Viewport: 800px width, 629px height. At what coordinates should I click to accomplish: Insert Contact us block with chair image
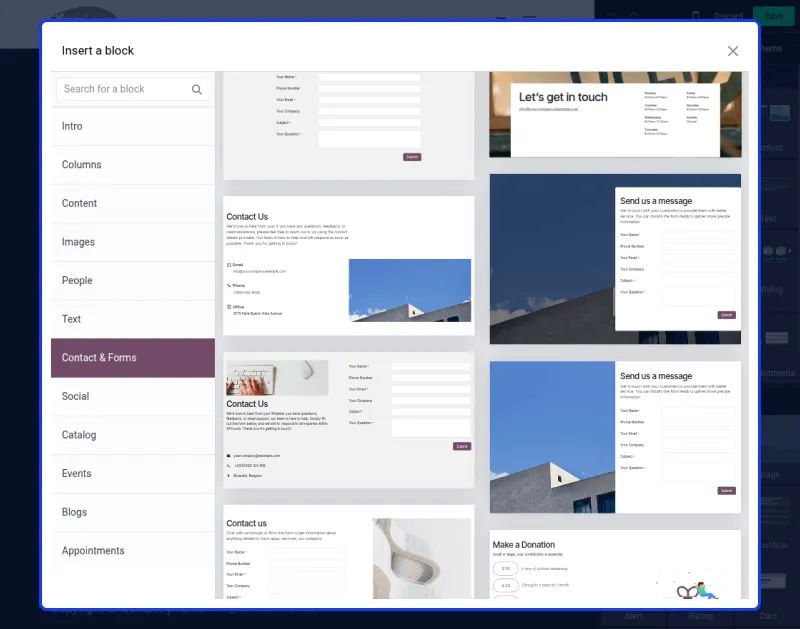348,553
